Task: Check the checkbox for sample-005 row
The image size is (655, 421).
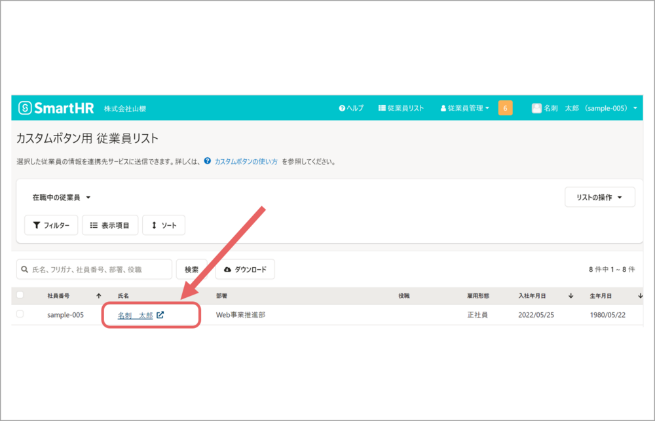Action: 20,315
